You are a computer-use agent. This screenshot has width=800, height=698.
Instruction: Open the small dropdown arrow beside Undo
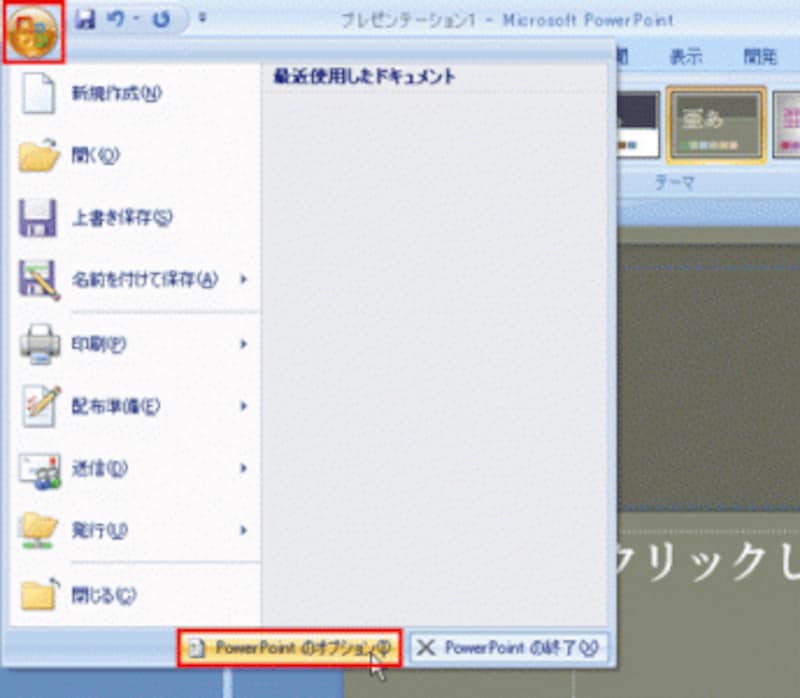[136, 19]
